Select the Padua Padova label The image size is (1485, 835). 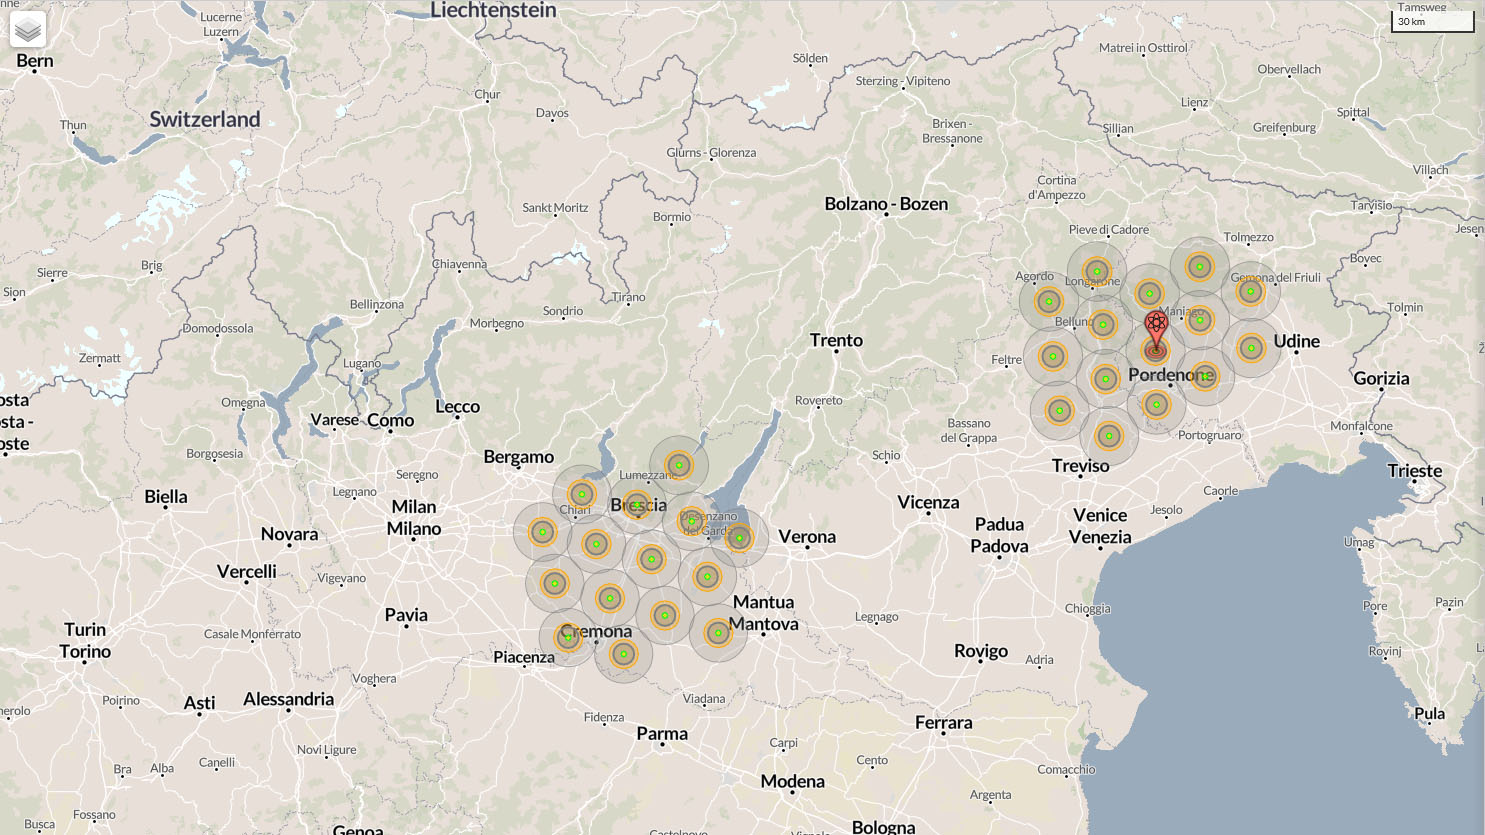pos(999,535)
